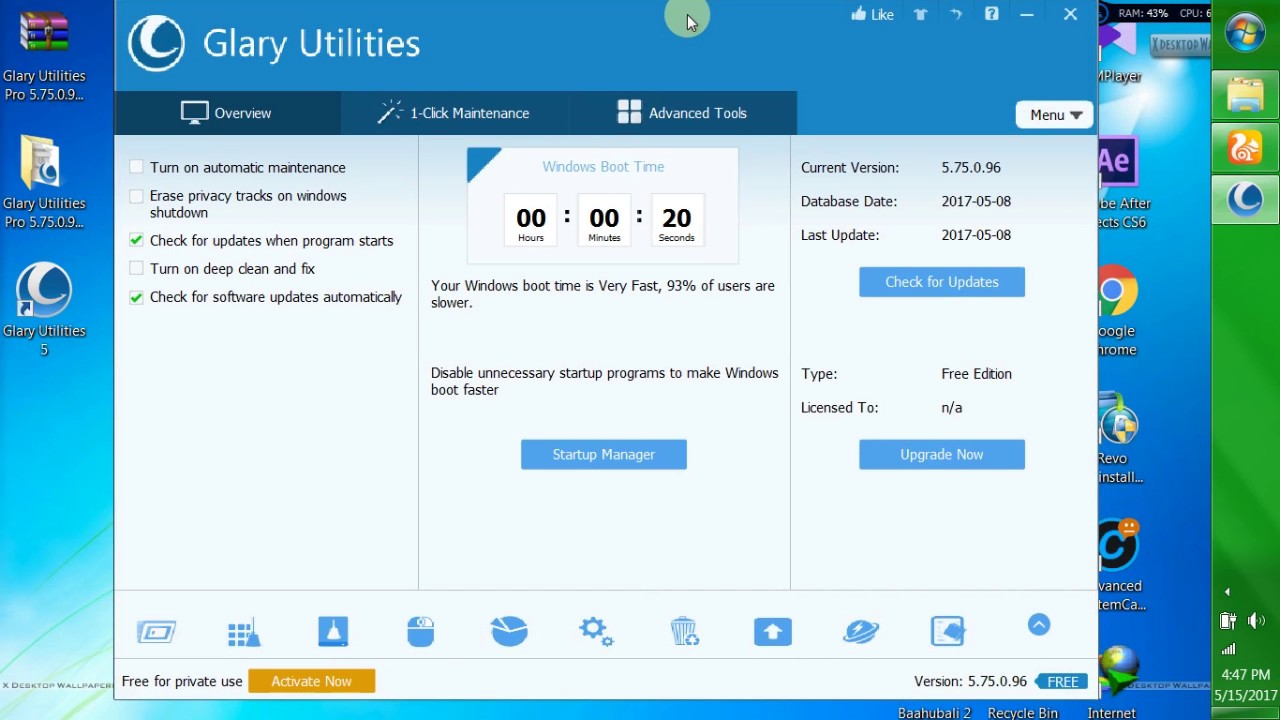Open the Startup Manager toolbar icon
1280x720 pixels.
tap(156, 632)
